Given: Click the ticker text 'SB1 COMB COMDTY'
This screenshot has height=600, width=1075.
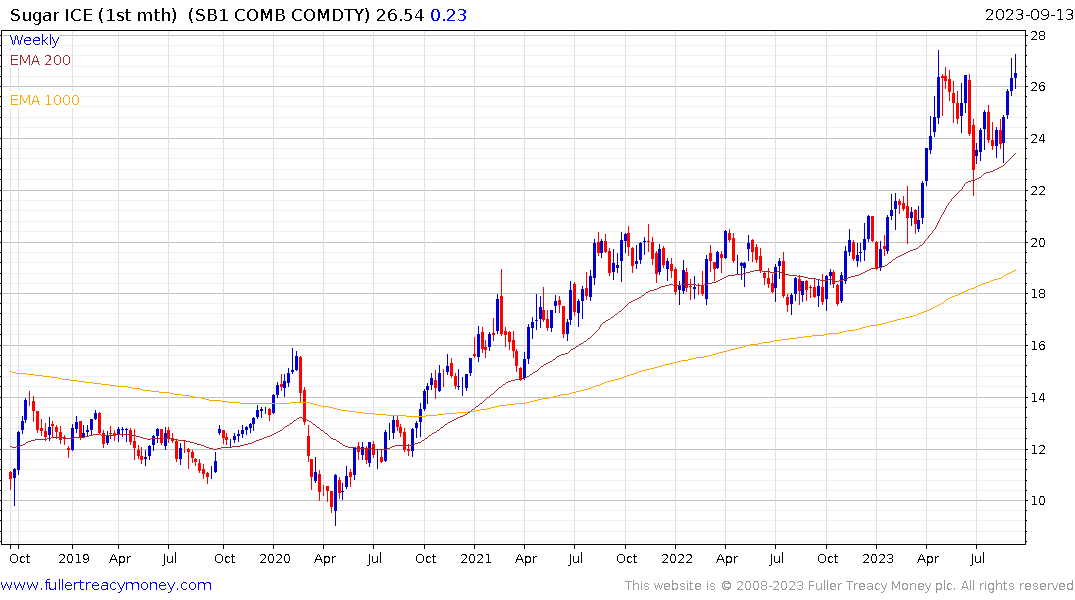Looking at the screenshot, I should 281,15.
